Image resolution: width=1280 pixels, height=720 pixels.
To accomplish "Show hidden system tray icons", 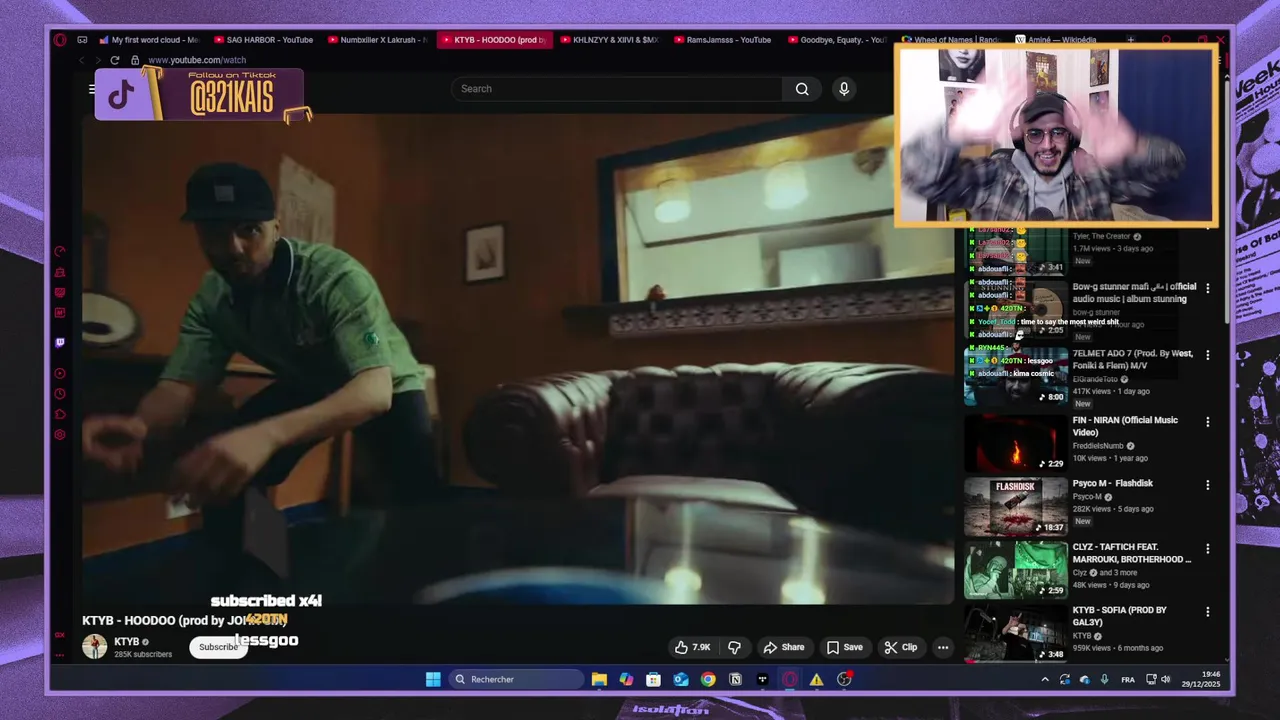I will (1045, 680).
